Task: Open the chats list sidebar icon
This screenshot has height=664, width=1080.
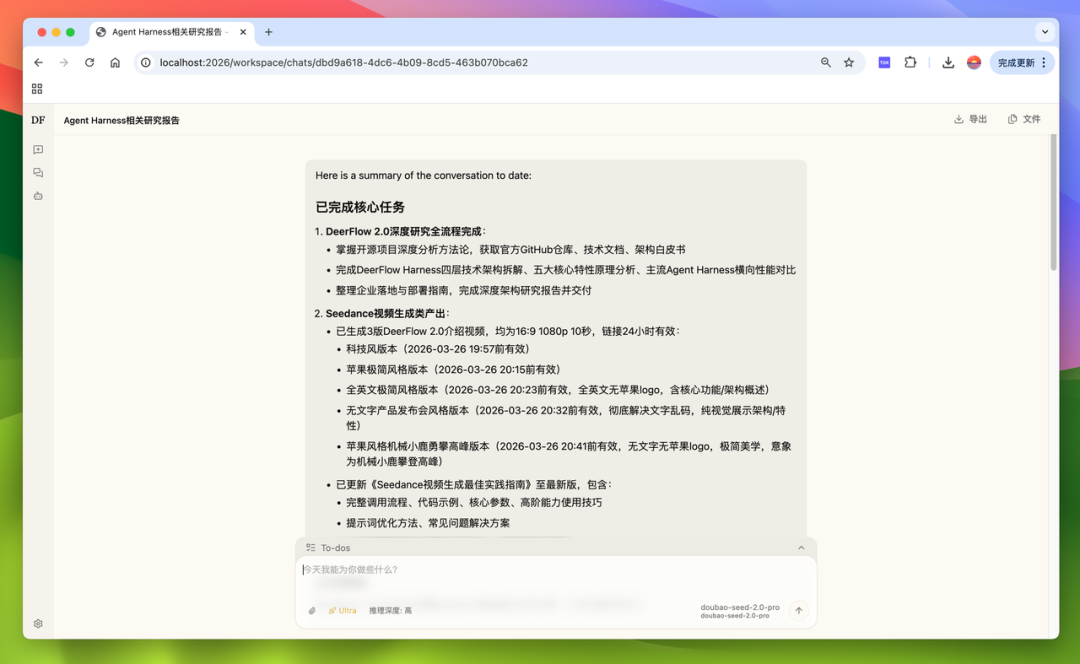Action: (x=38, y=173)
